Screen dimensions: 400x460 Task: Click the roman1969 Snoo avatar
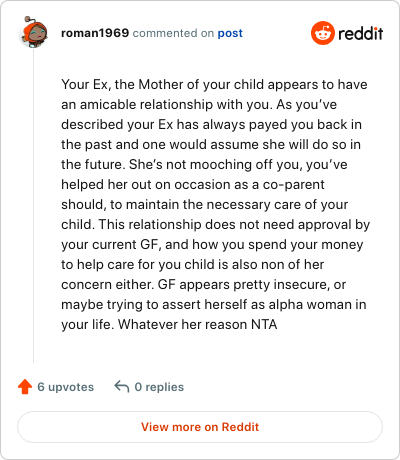[x=34, y=33]
